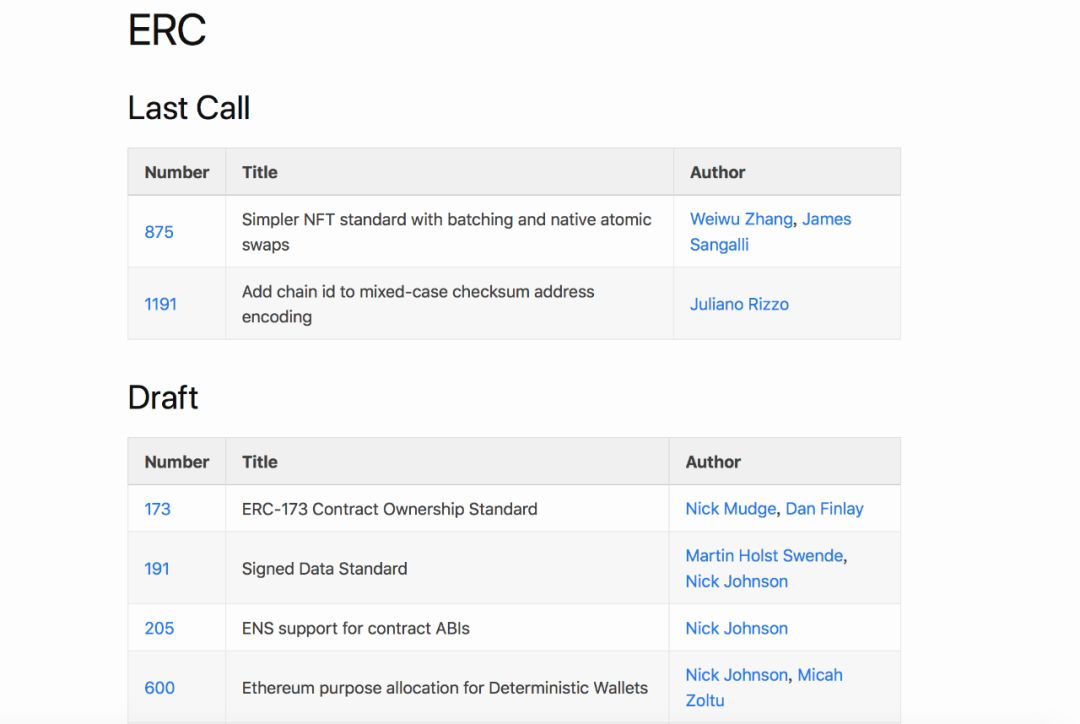1080x724 pixels.
Task: Click the Last Call section heading
Action: pyautogui.click(x=189, y=108)
